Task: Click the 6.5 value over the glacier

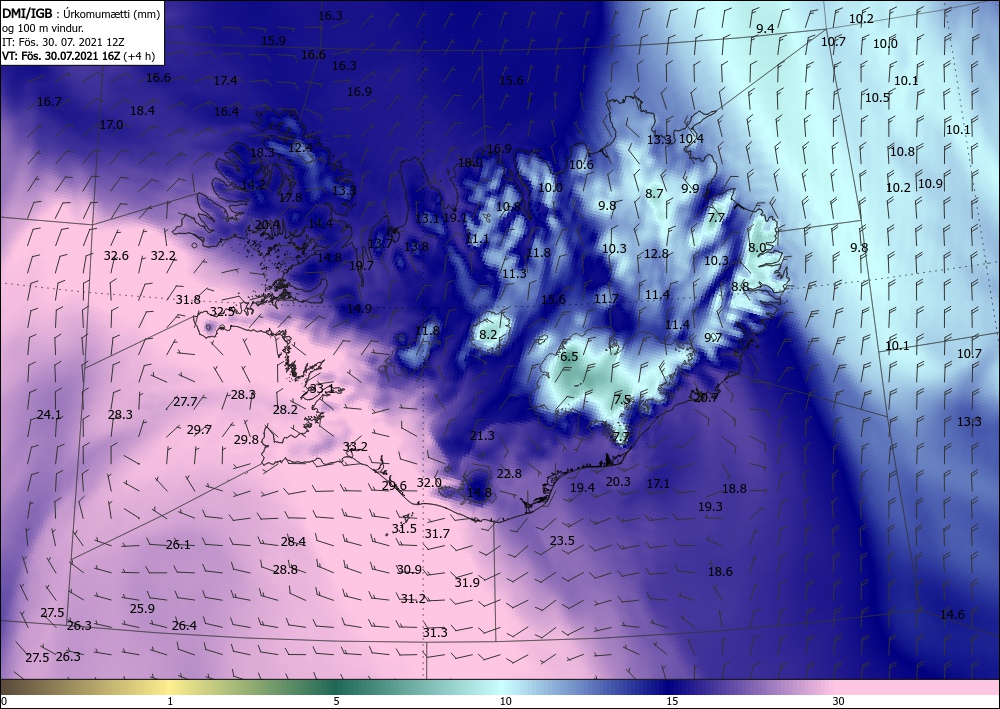Action: pyautogui.click(x=569, y=356)
